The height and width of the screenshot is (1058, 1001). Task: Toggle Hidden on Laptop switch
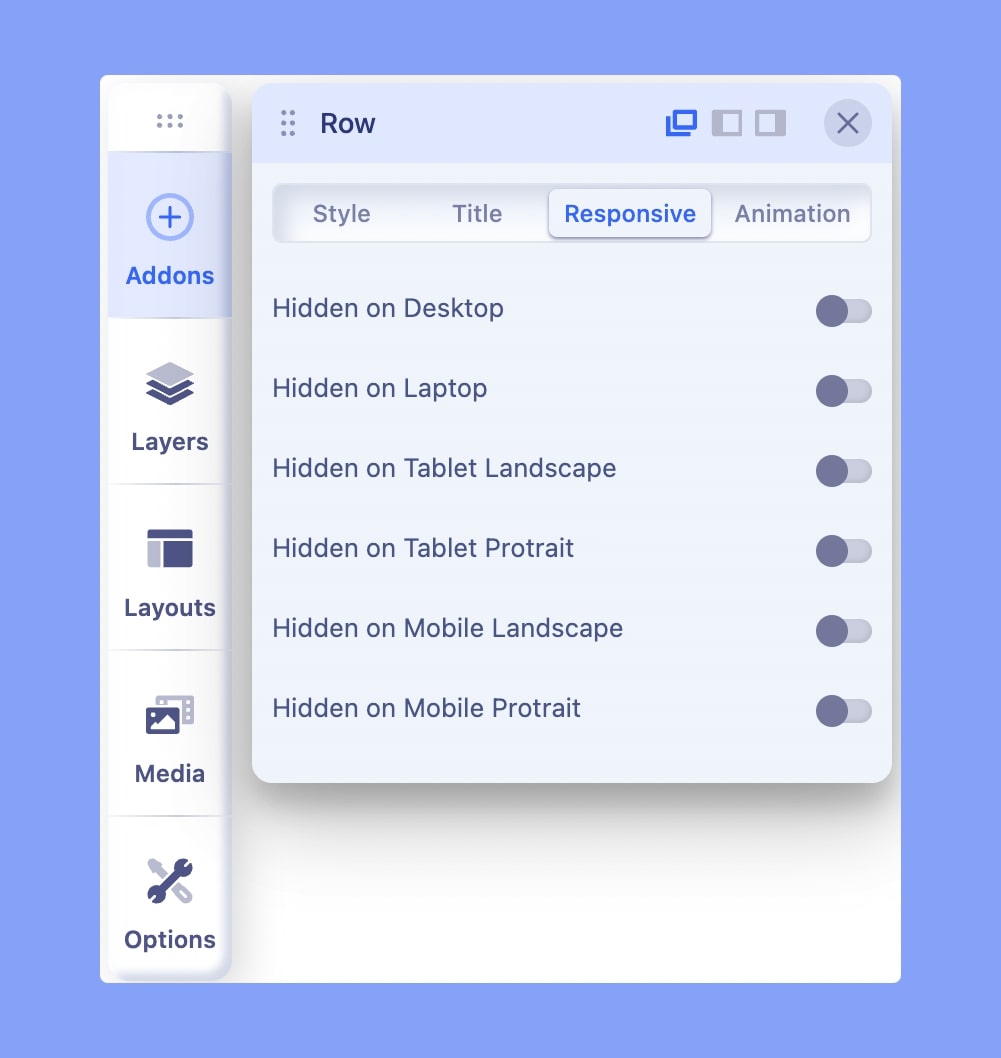point(843,391)
